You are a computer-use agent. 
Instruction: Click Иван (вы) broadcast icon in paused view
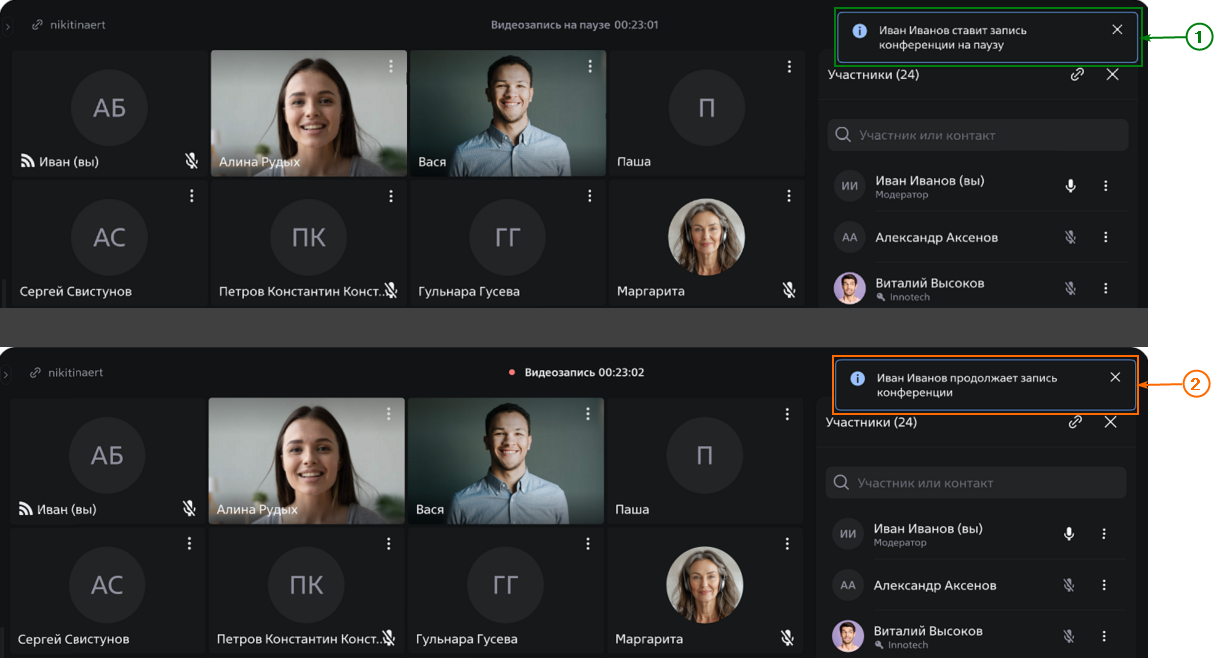[x=27, y=161]
